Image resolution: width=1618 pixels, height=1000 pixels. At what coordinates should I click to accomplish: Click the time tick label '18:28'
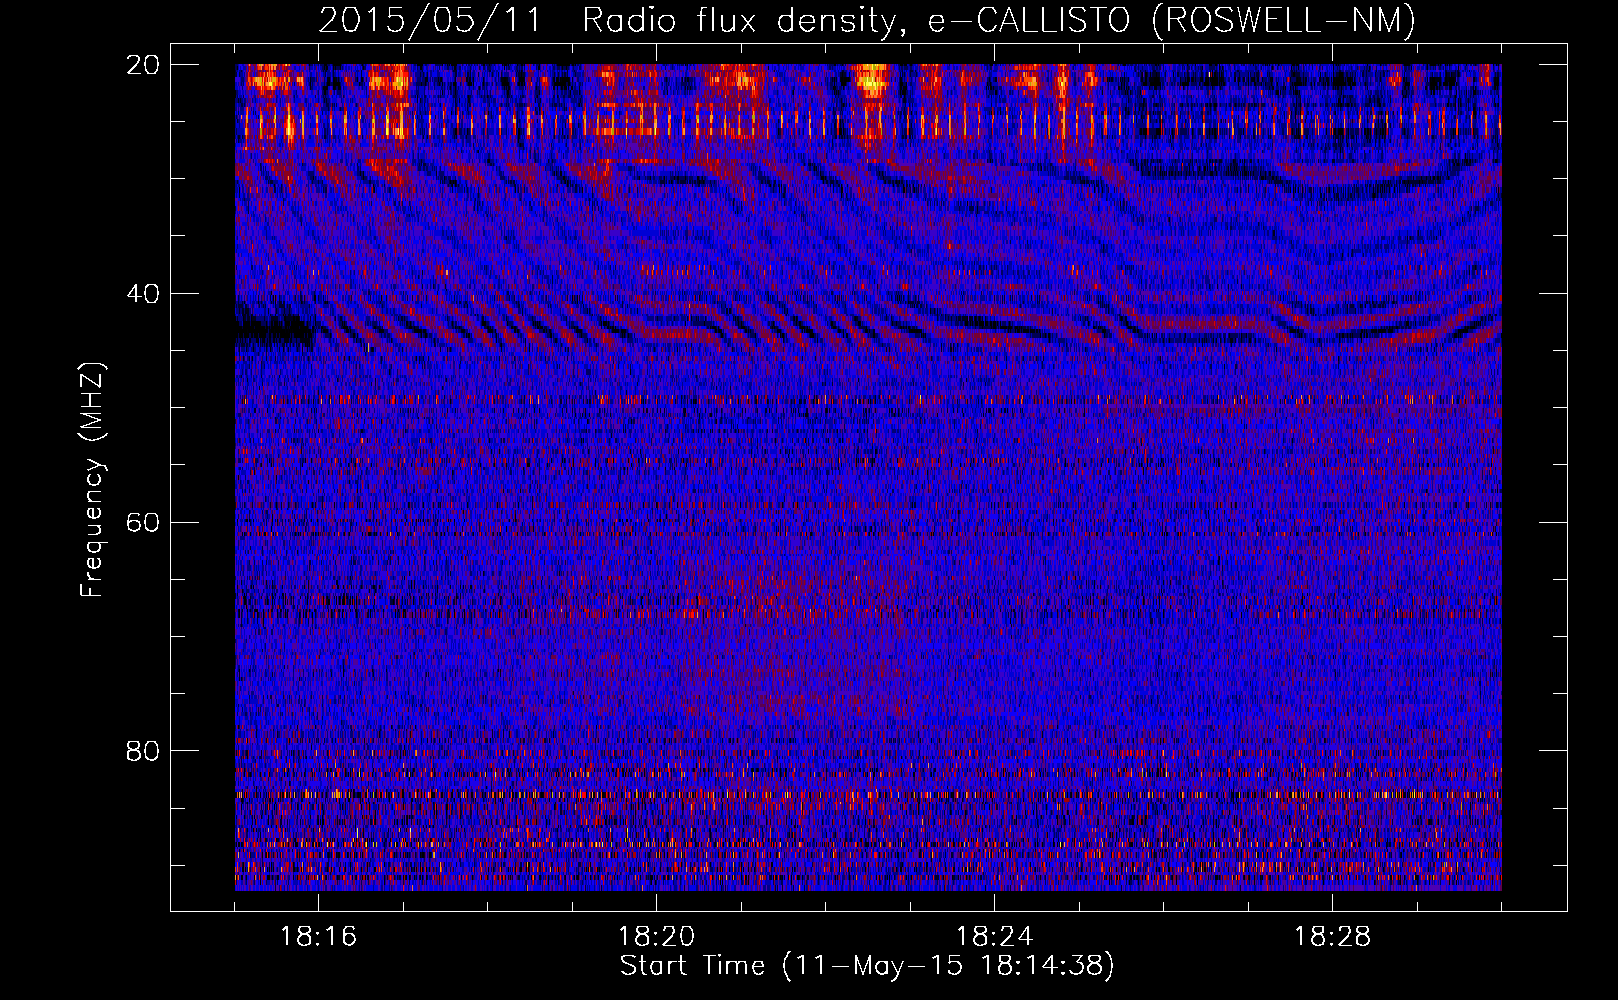(1333, 937)
